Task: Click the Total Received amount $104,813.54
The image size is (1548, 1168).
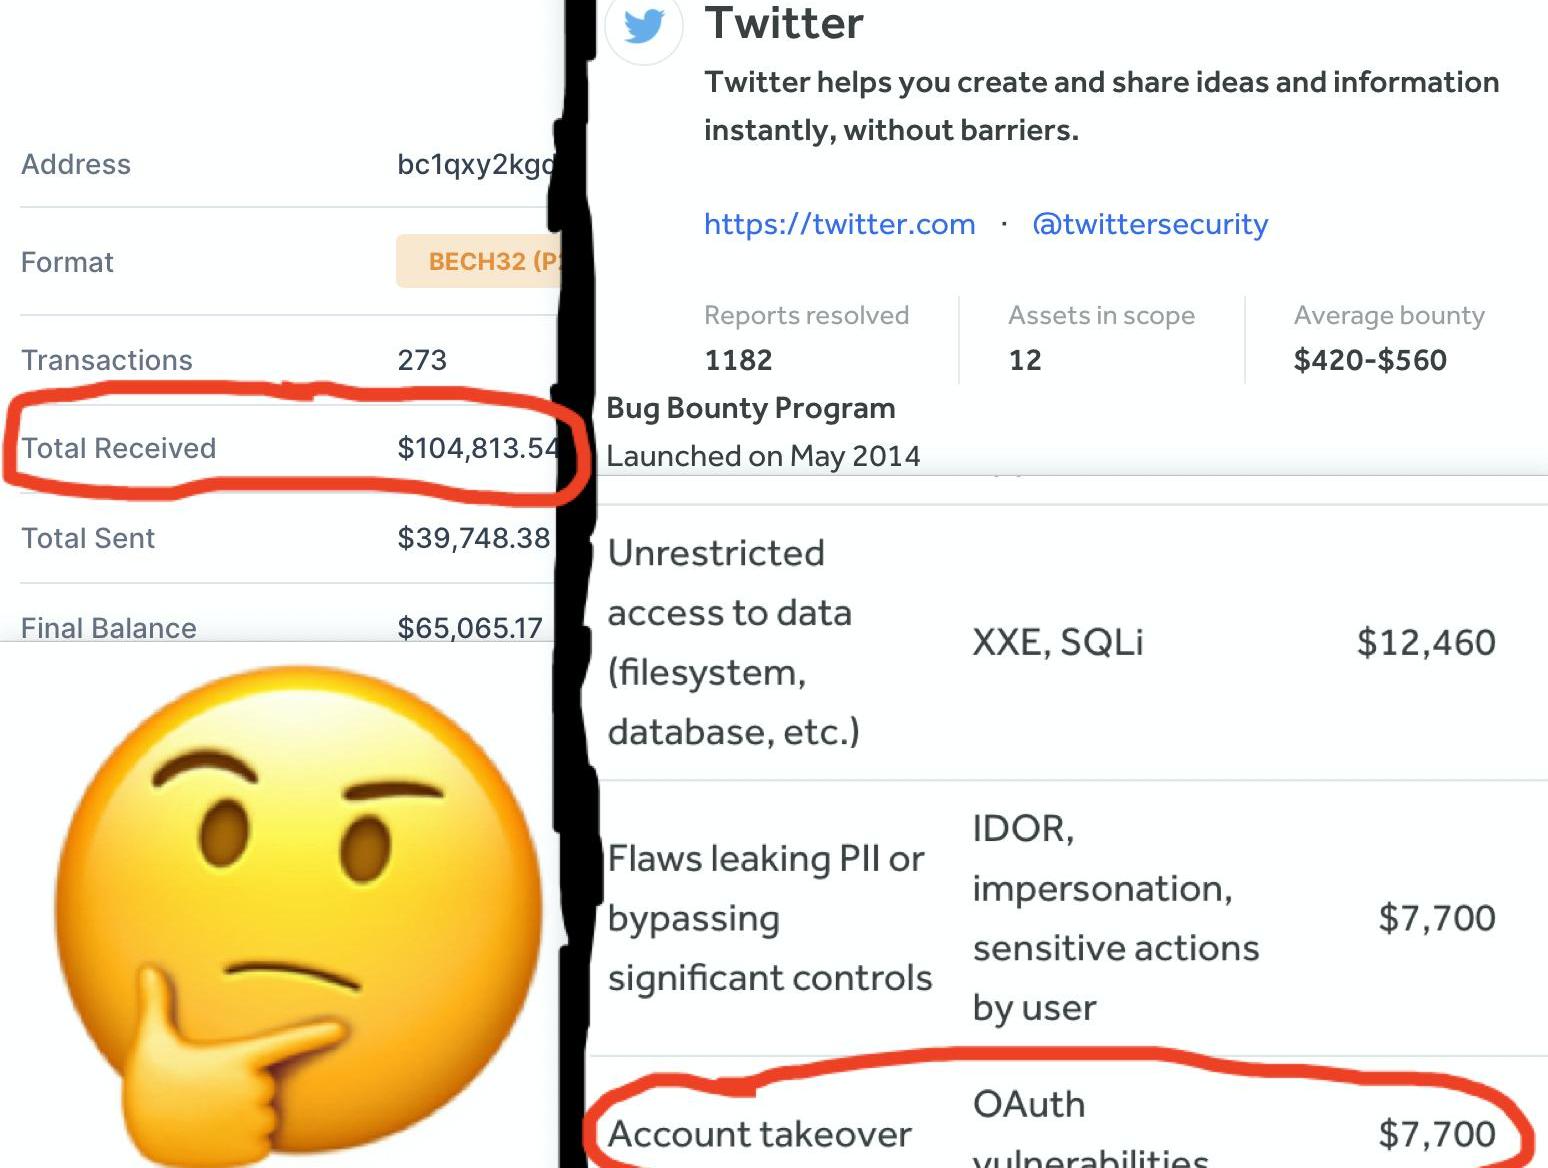Action: point(478,448)
